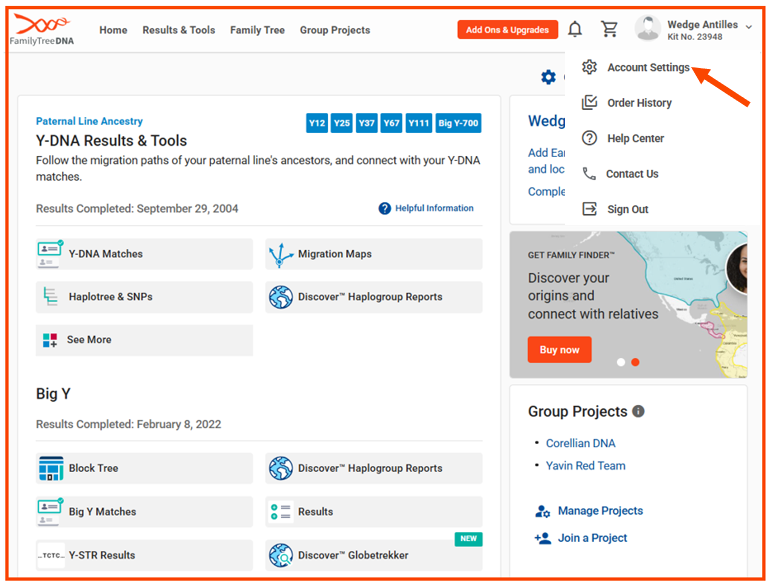Click the Y37 test badge
Image resolution: width=772 pixels, height=587 pixels.
tap(366, 123)
